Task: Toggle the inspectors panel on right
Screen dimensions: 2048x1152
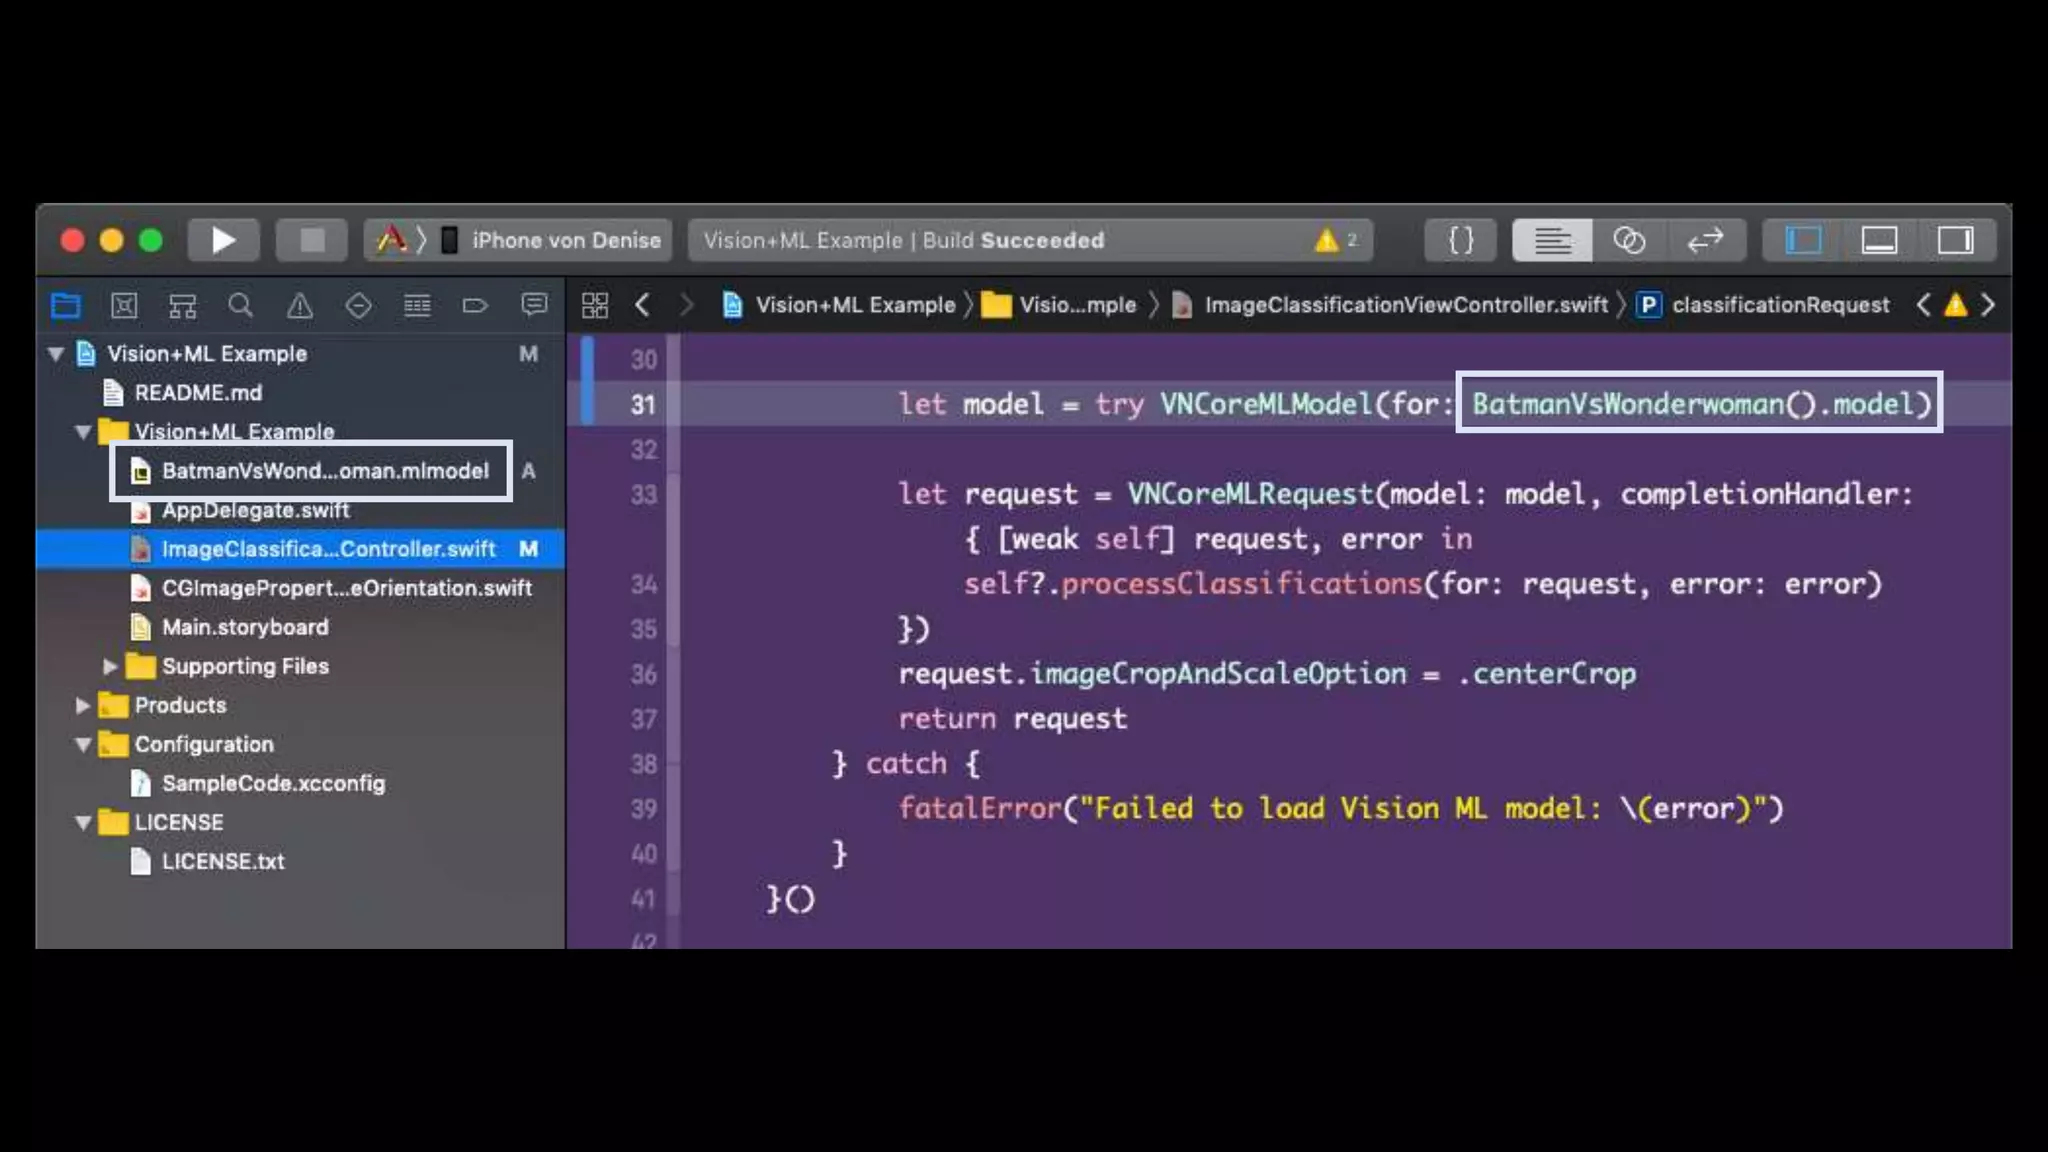Action: pyautogui.click(x=1955, y=240)
